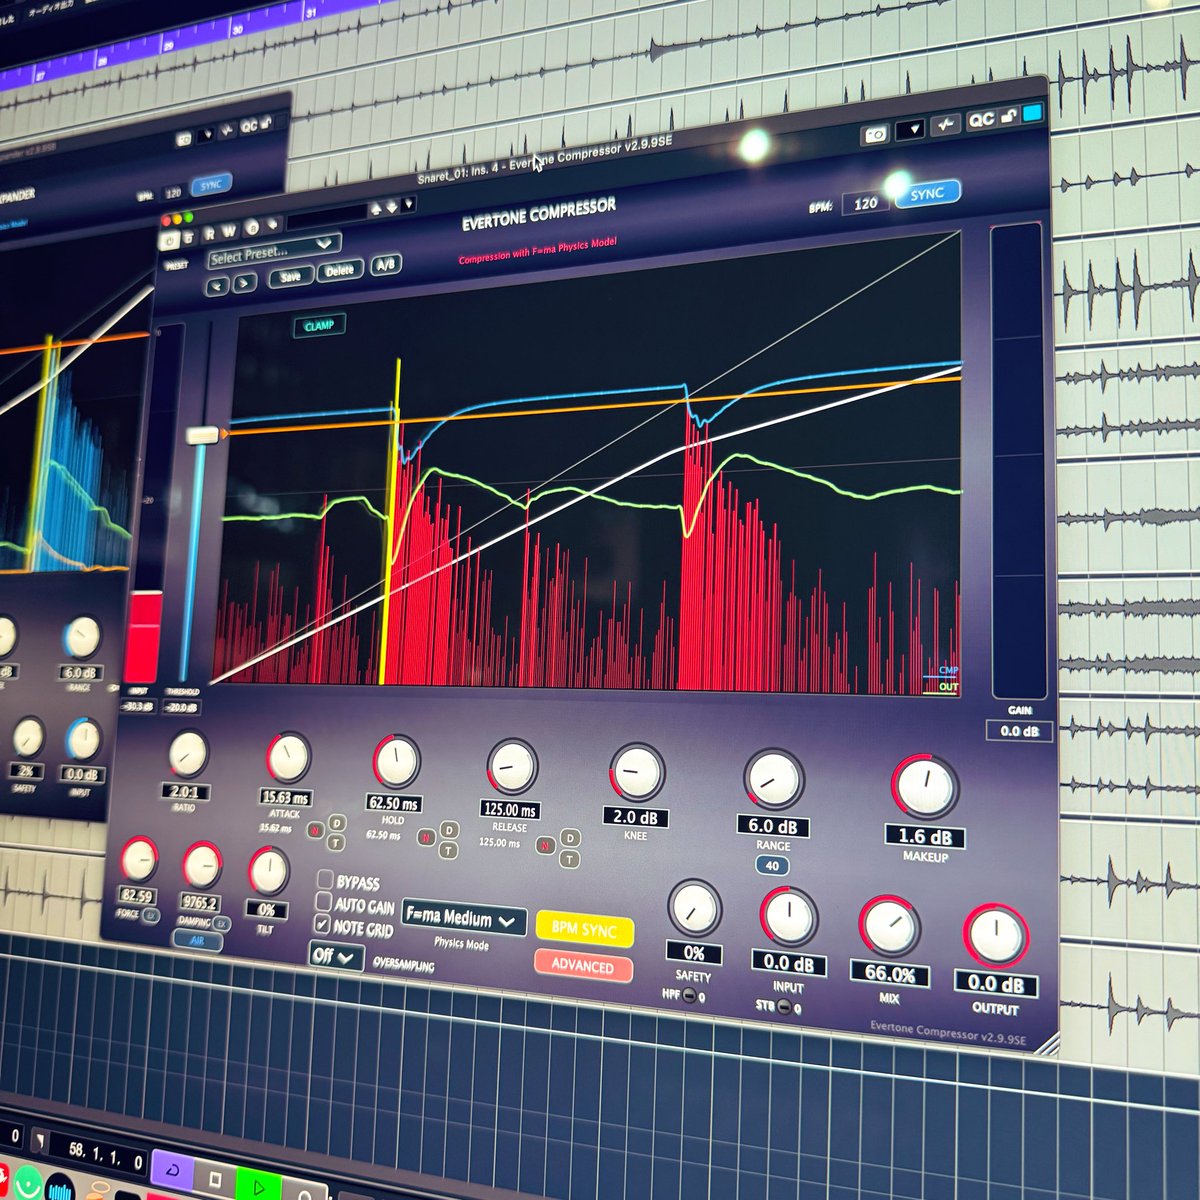This screenshot has height=1200, width=1200.
Task: Click the small arrow icon before host preset field
Action: (273, 226)
